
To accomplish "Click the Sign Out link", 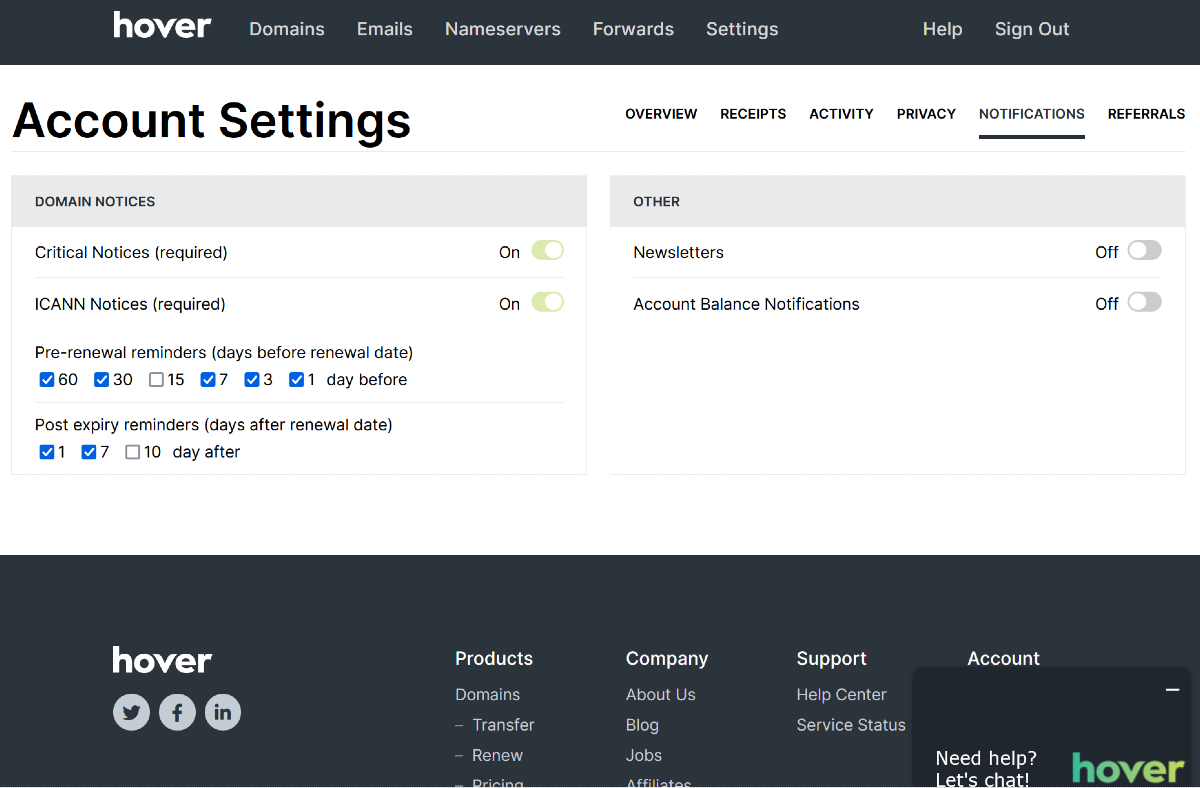I will tap(1032, 29).
